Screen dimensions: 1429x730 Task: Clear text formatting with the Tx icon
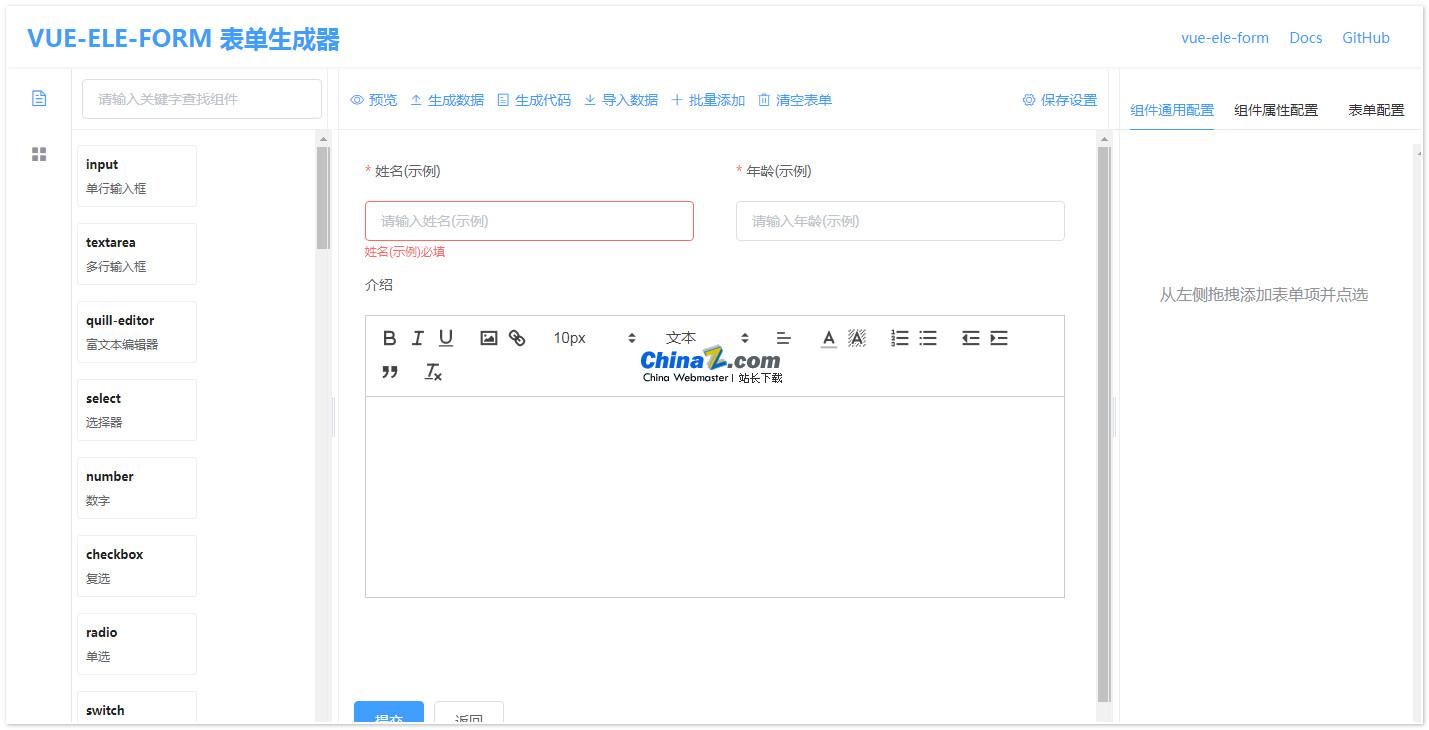pos(433,372)
